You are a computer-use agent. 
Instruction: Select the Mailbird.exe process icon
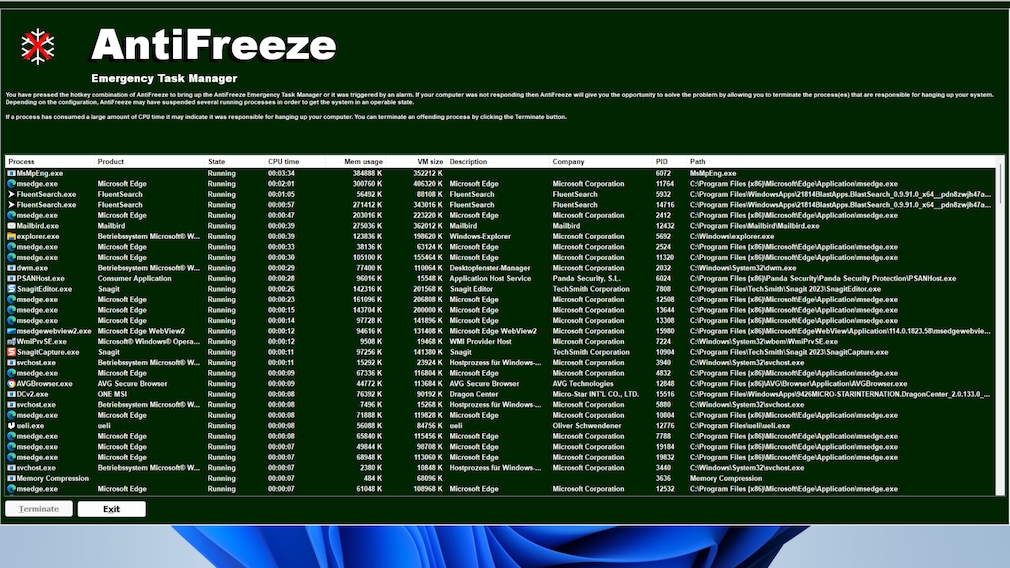11,226
